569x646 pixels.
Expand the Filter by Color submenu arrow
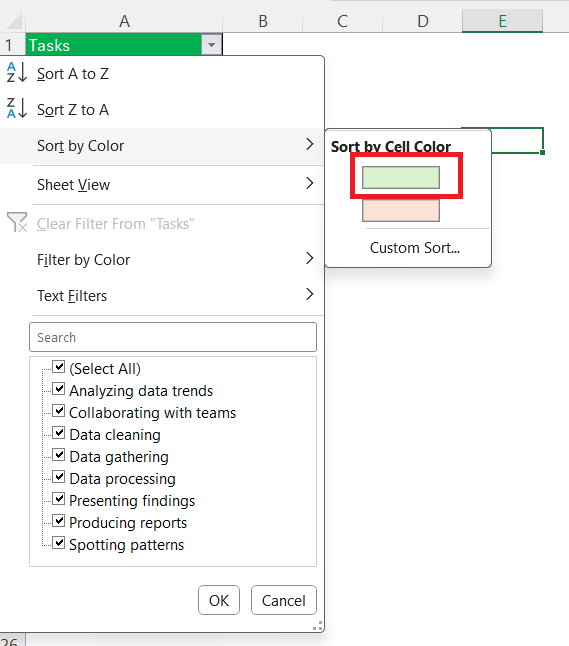click(310, 258)
